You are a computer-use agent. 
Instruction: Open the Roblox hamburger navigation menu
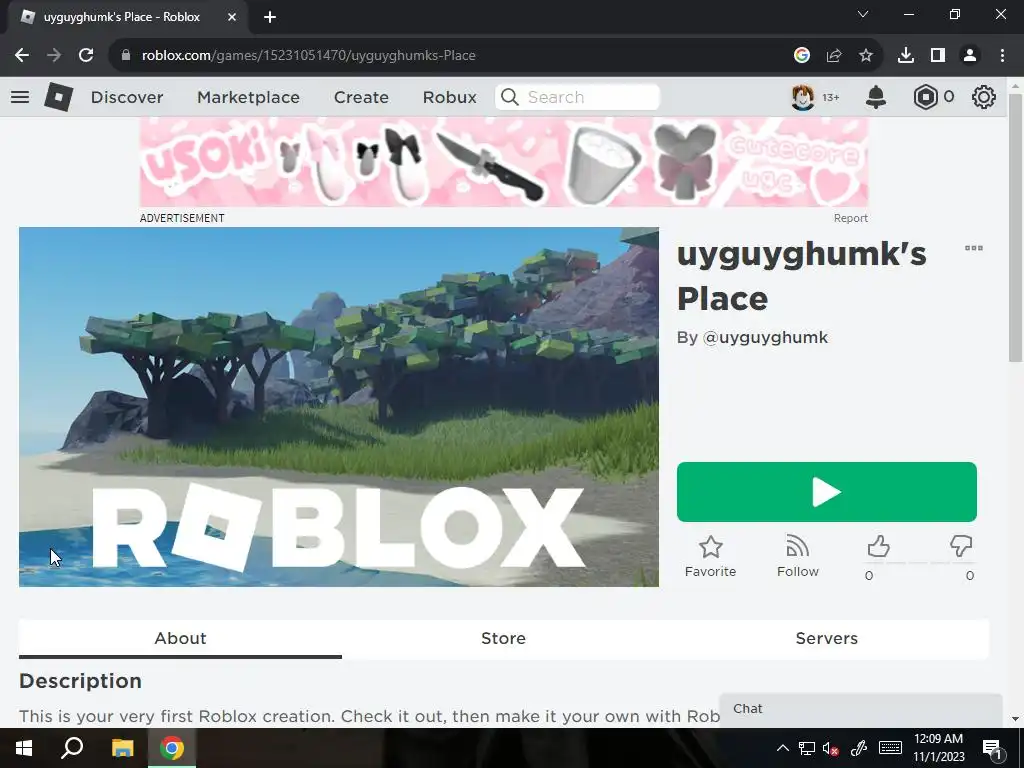(20, 97)
